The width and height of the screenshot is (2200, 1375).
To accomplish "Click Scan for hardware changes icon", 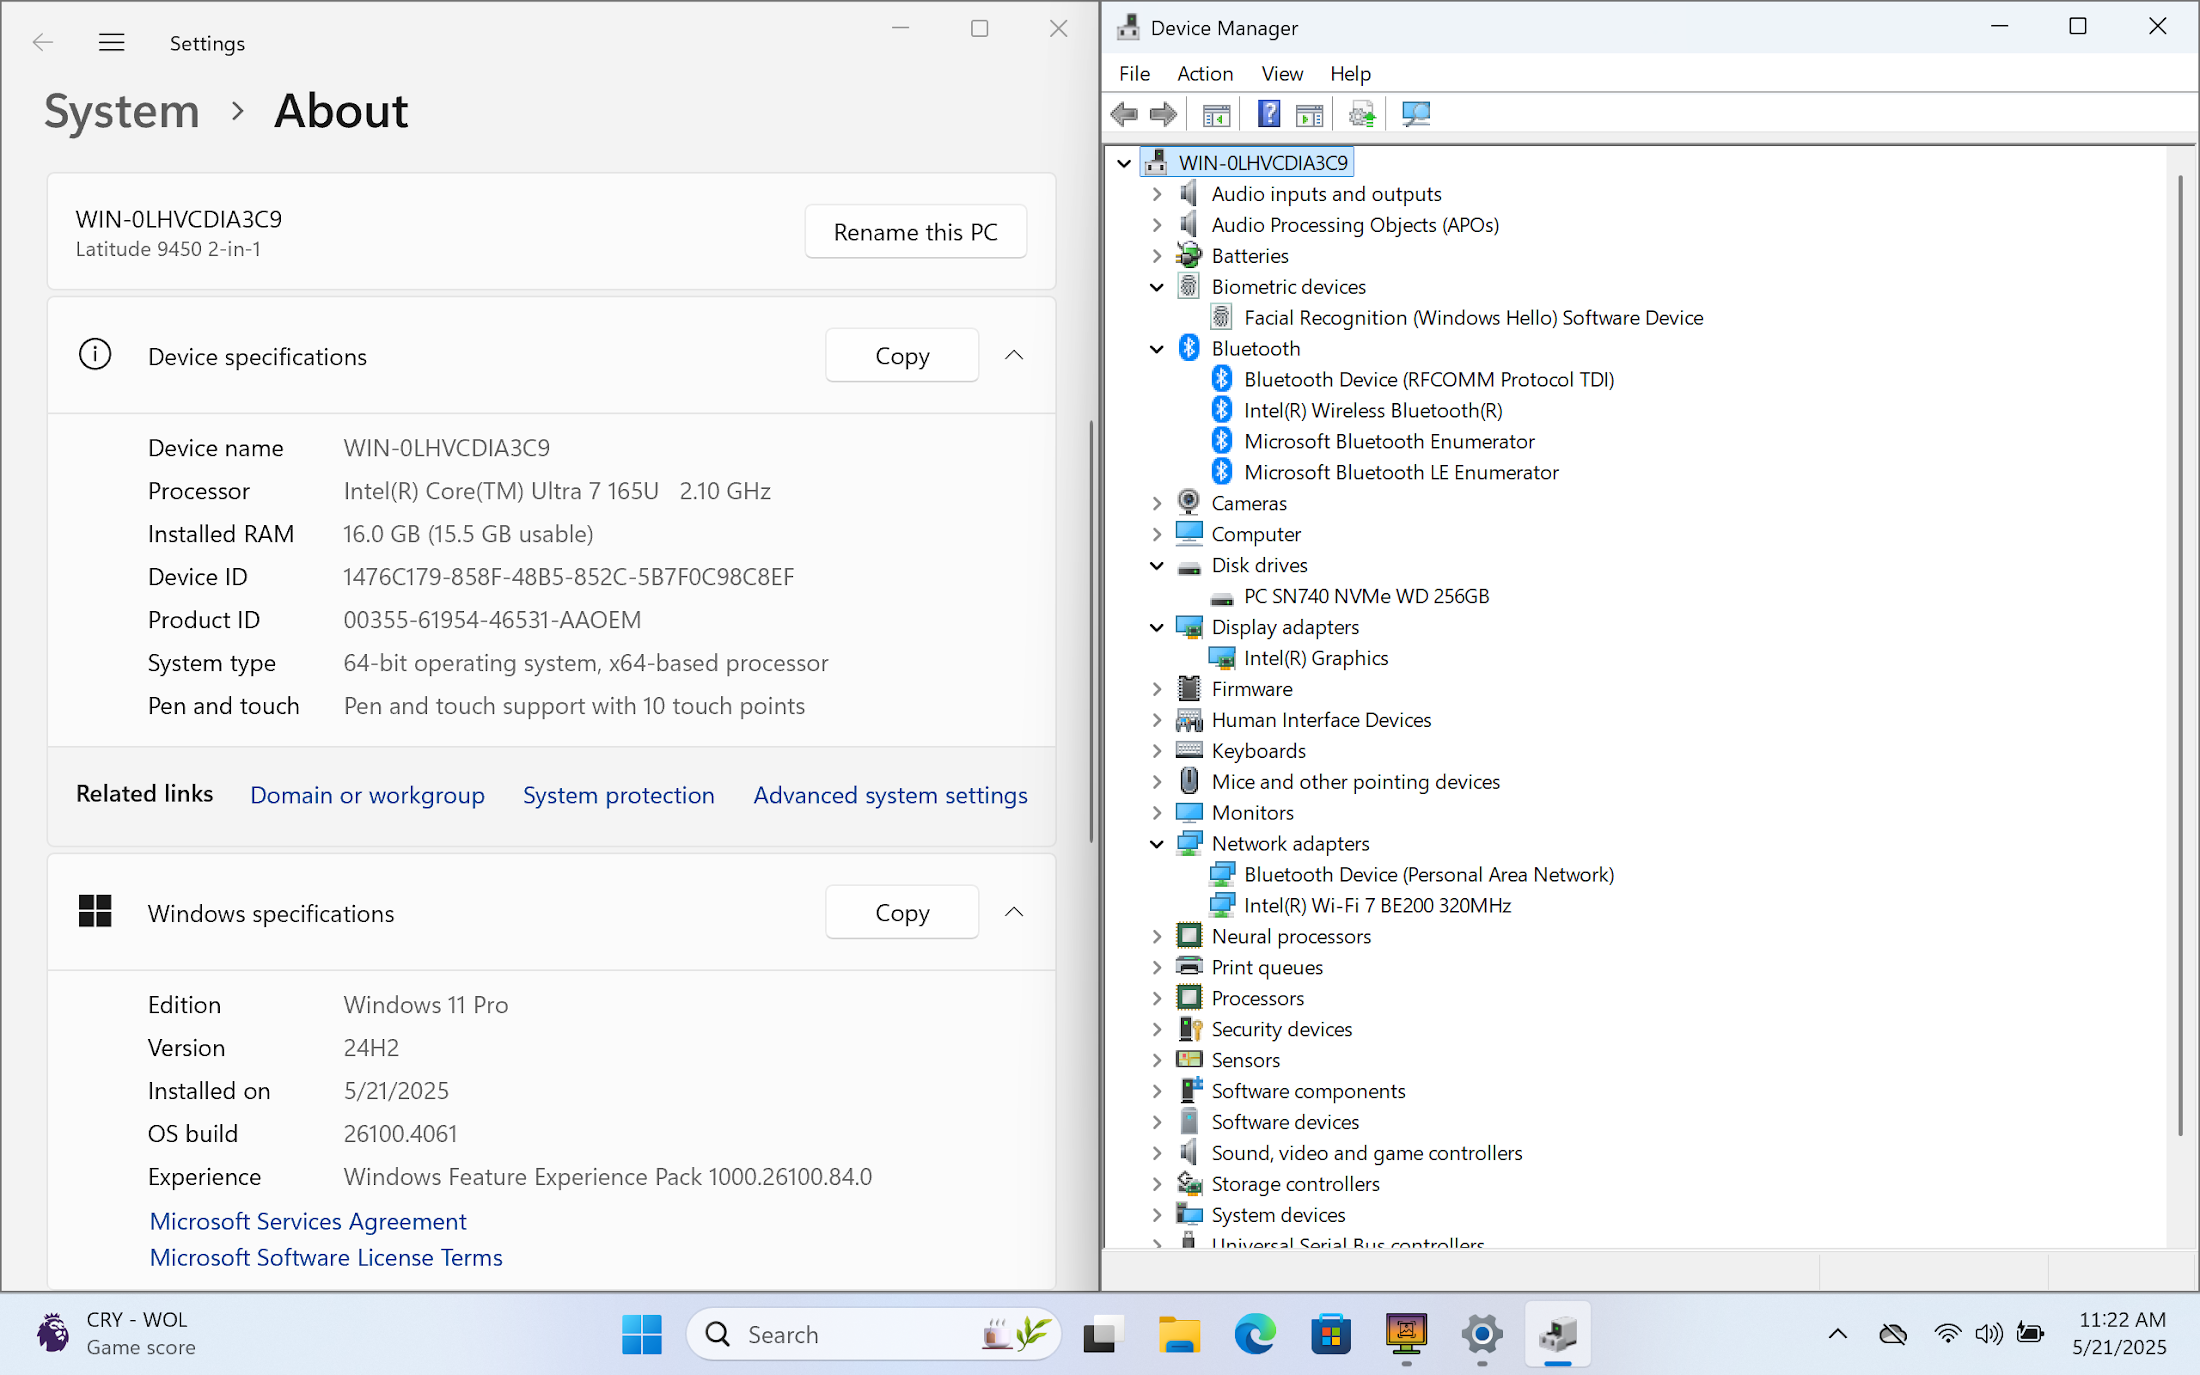I will tap(1416, 115).
